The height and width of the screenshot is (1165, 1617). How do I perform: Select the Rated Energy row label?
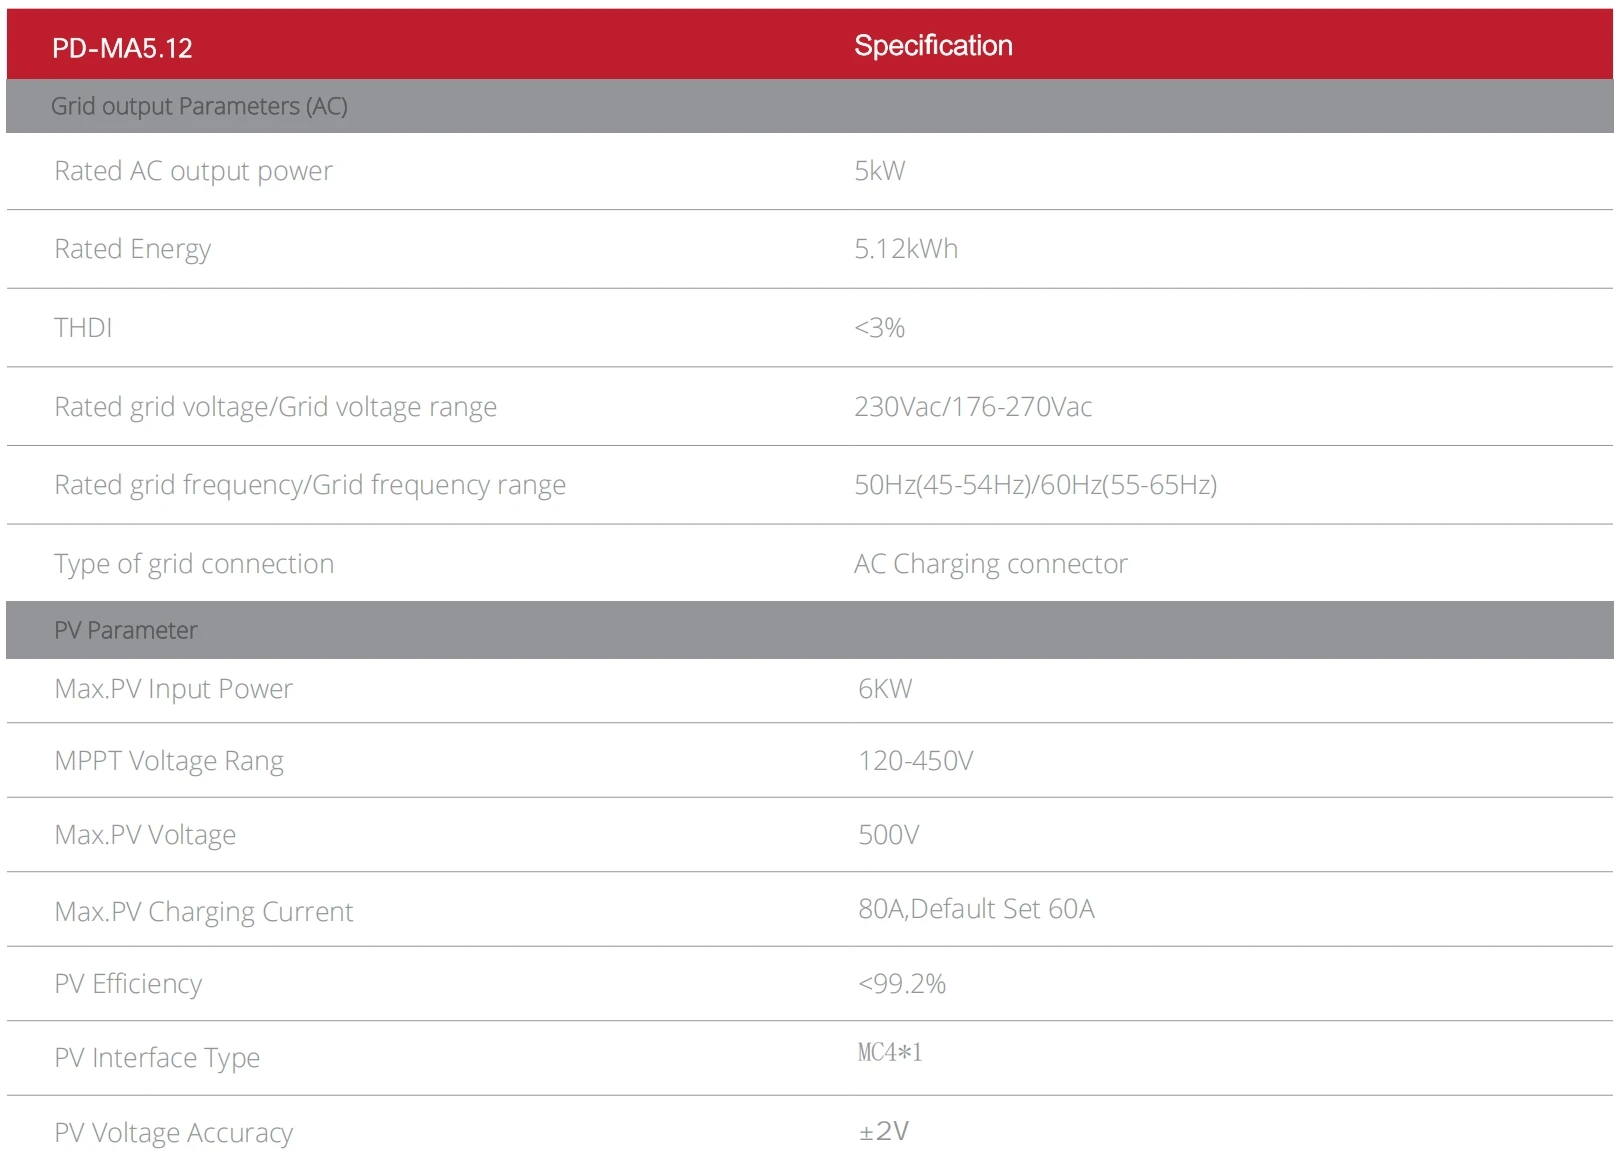(132, 249)
